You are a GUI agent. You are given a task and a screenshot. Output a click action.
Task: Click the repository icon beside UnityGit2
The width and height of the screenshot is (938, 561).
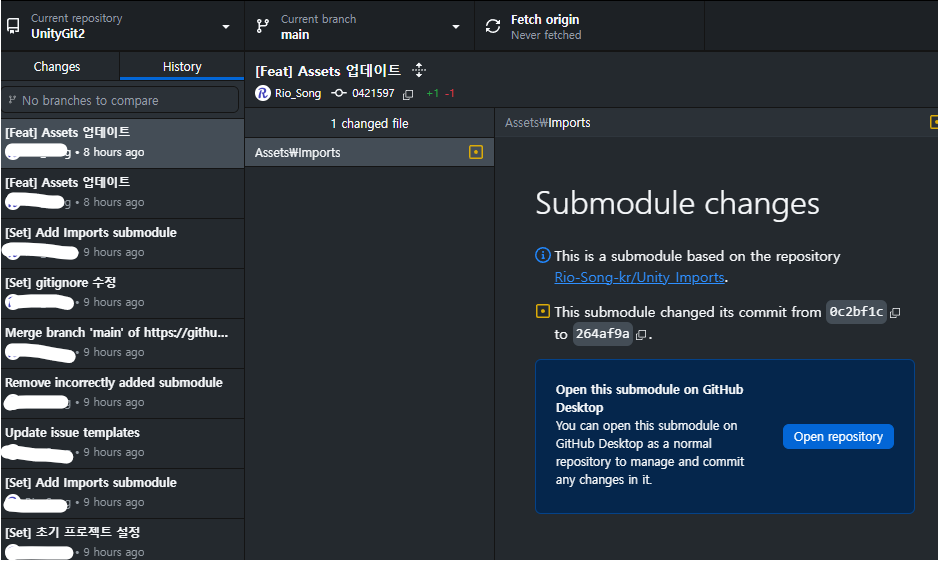pos(13,26)
